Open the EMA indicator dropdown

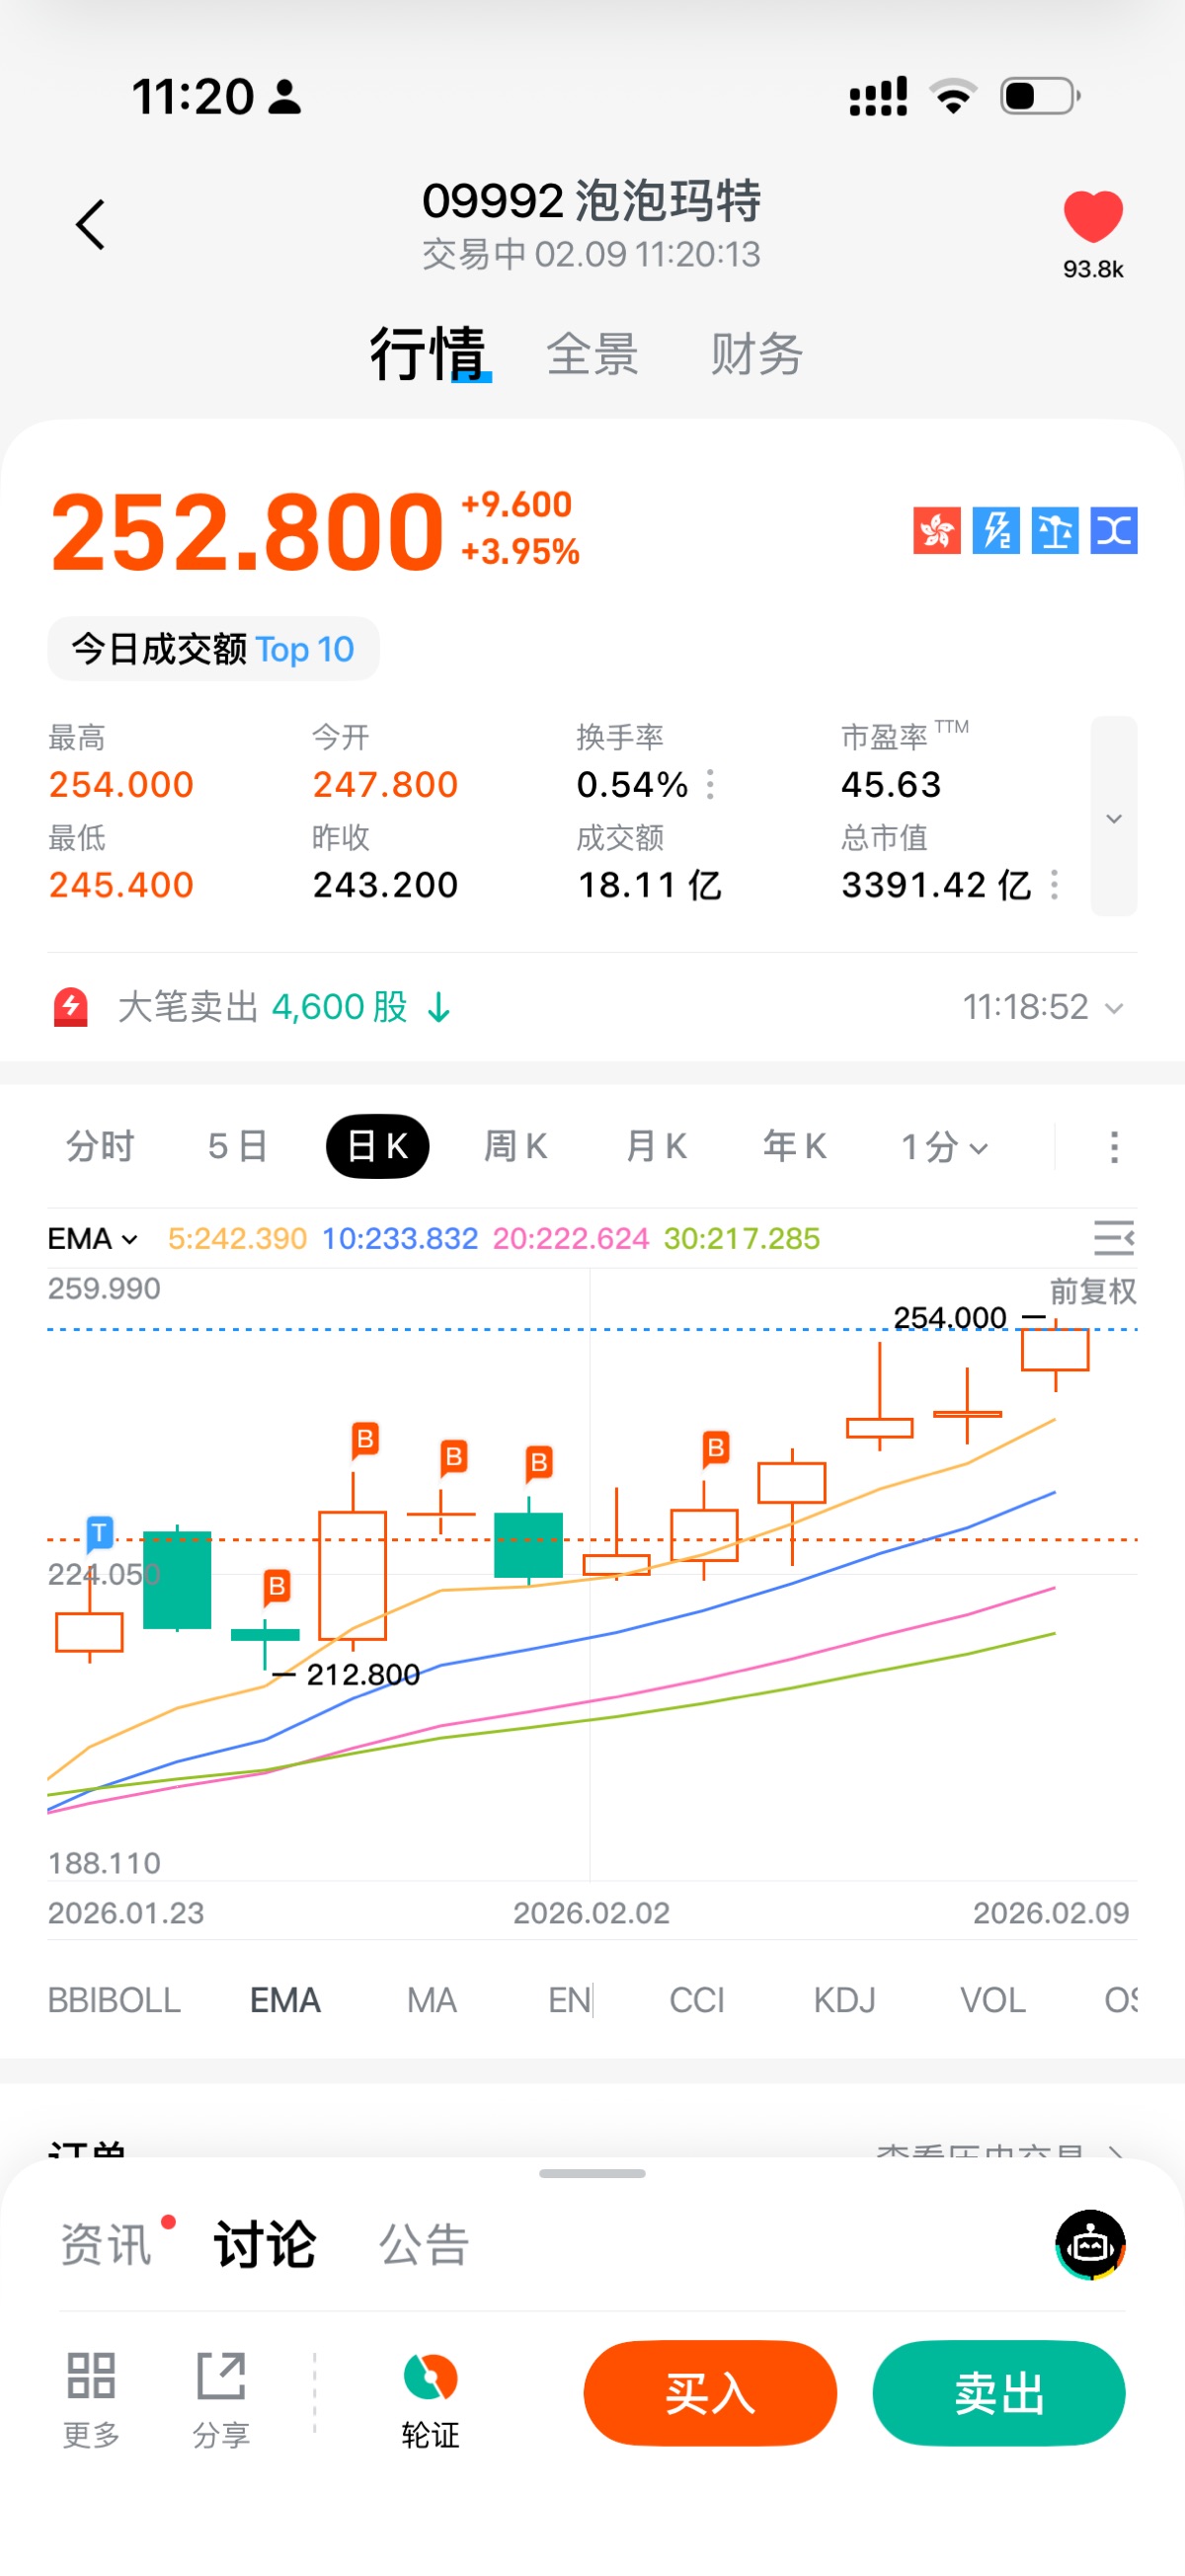coord(92,1239)
